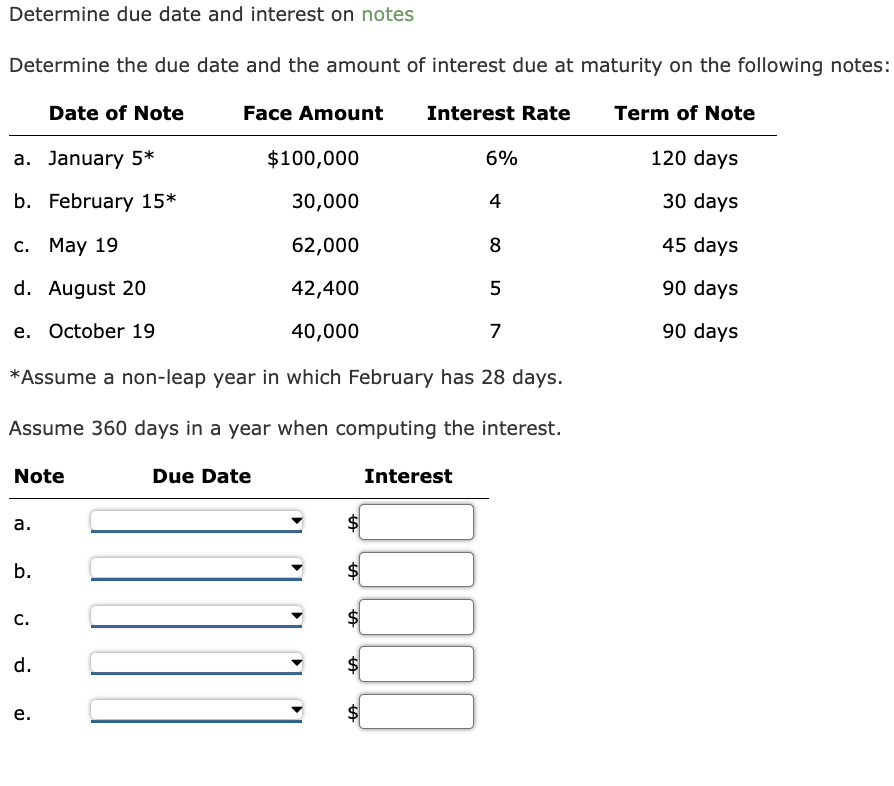This screenshot has width=894, height=786.
Task: Click inside note d's interest box
Action: click(417, 663)
